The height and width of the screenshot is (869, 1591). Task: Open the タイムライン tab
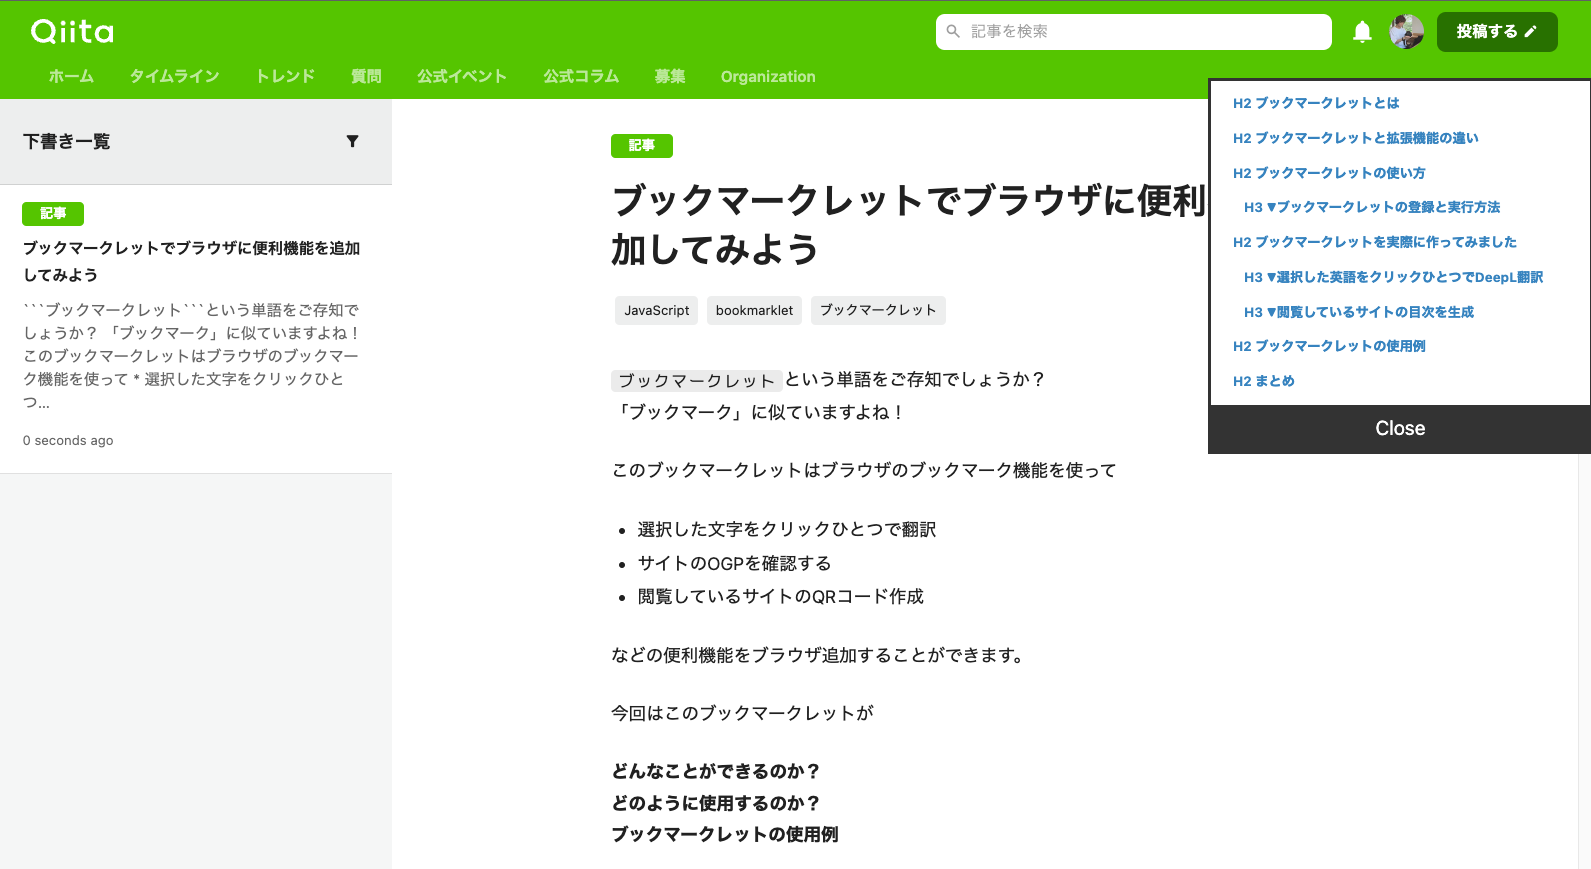tap(174, 76)
